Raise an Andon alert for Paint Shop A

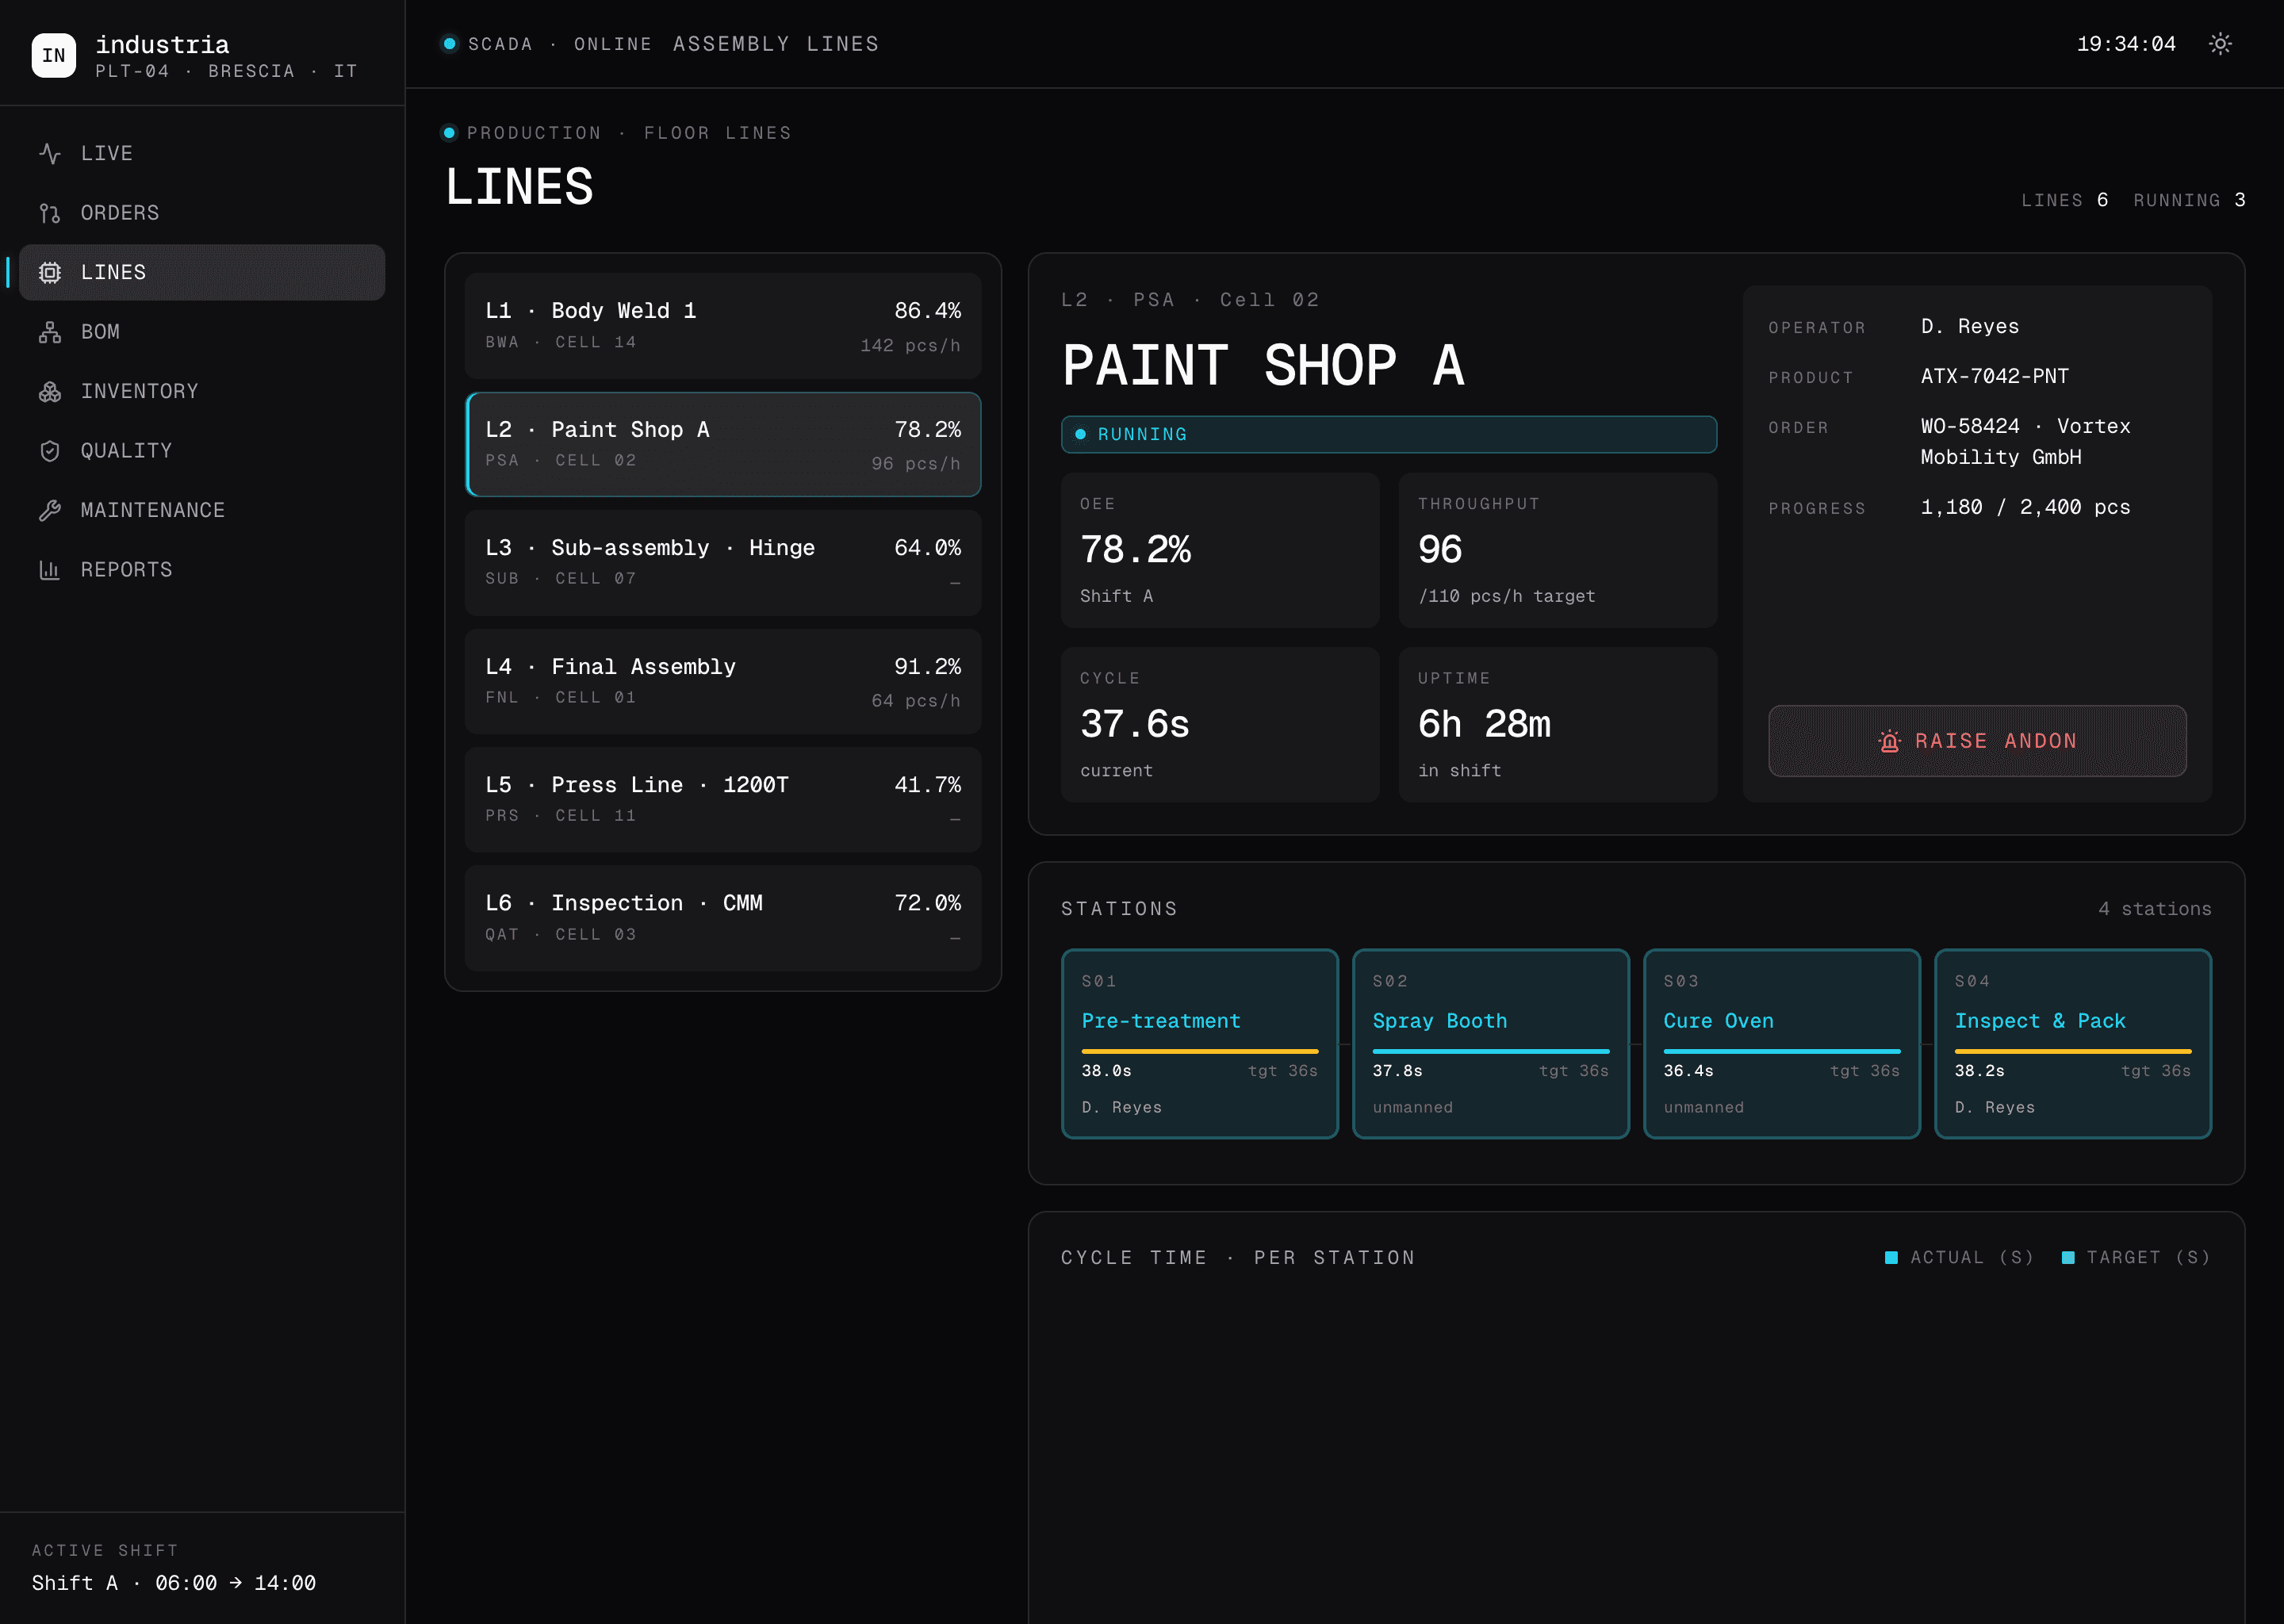coord(1977,741)
